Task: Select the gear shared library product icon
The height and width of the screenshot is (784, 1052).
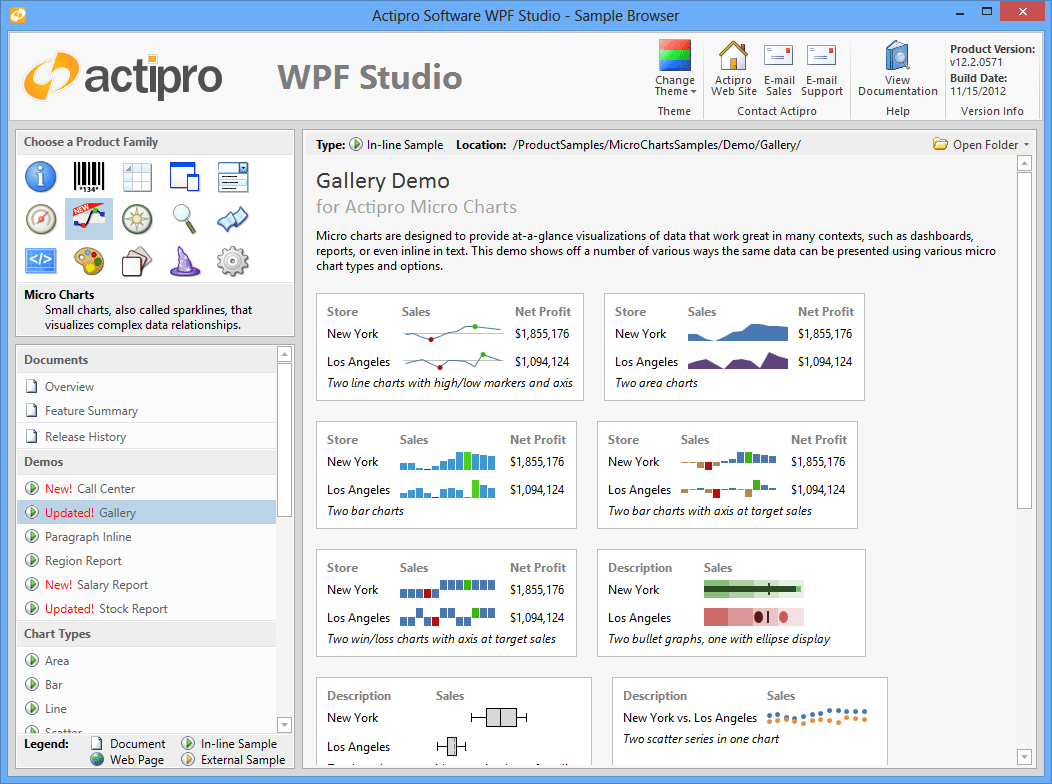Action: click(x=233, y=261)
